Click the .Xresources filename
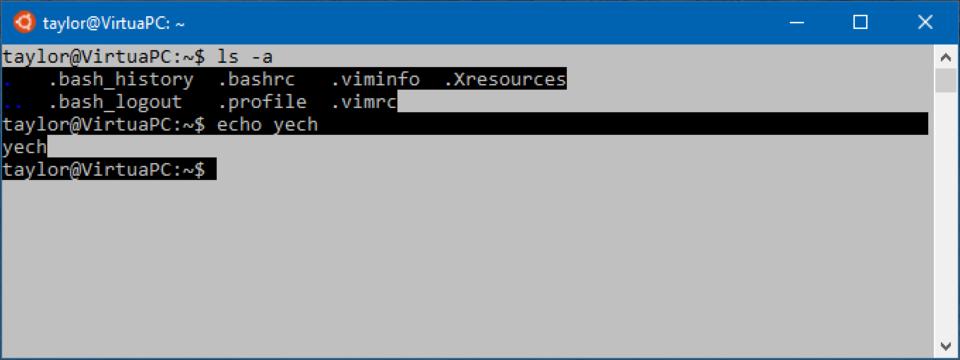 [505, 80]
